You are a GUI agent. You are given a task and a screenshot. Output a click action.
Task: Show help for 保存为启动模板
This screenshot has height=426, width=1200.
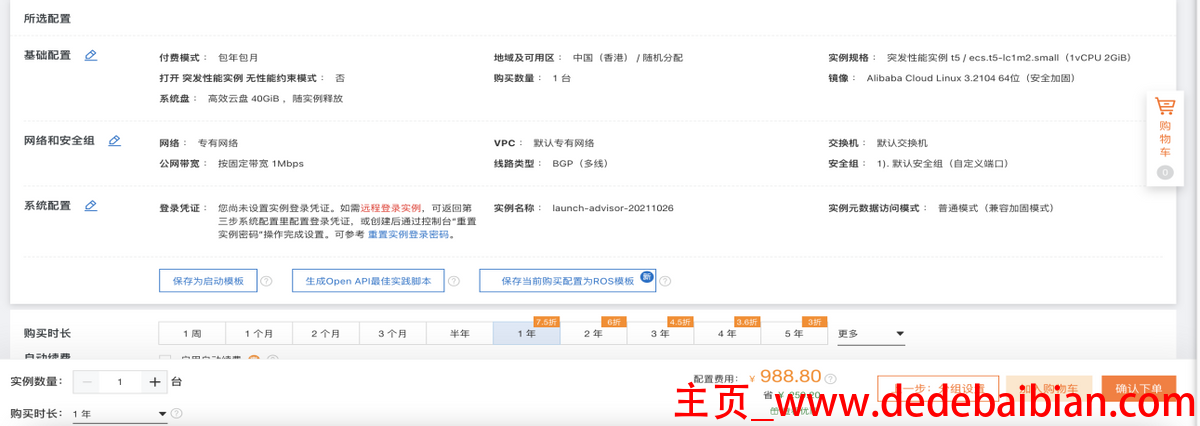(x=267, y=281)
